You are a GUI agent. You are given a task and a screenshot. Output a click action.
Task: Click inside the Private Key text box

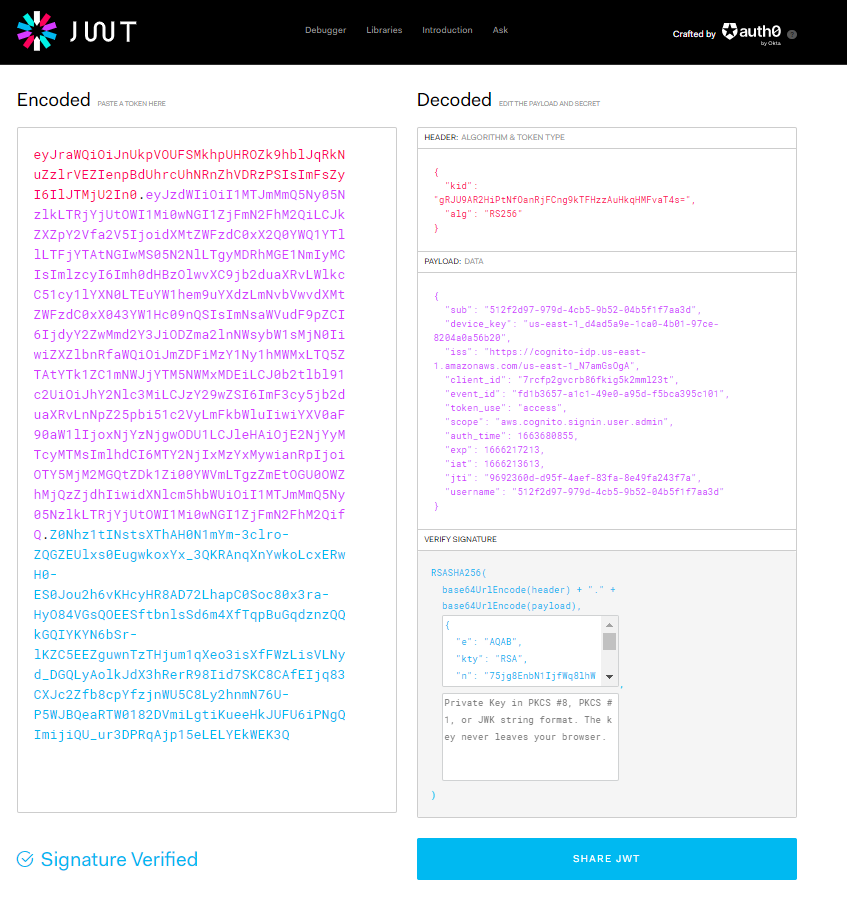tap(530, 737)
